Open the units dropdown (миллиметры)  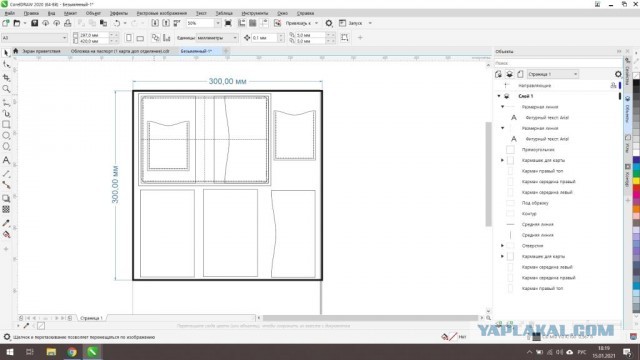[217, 38]
